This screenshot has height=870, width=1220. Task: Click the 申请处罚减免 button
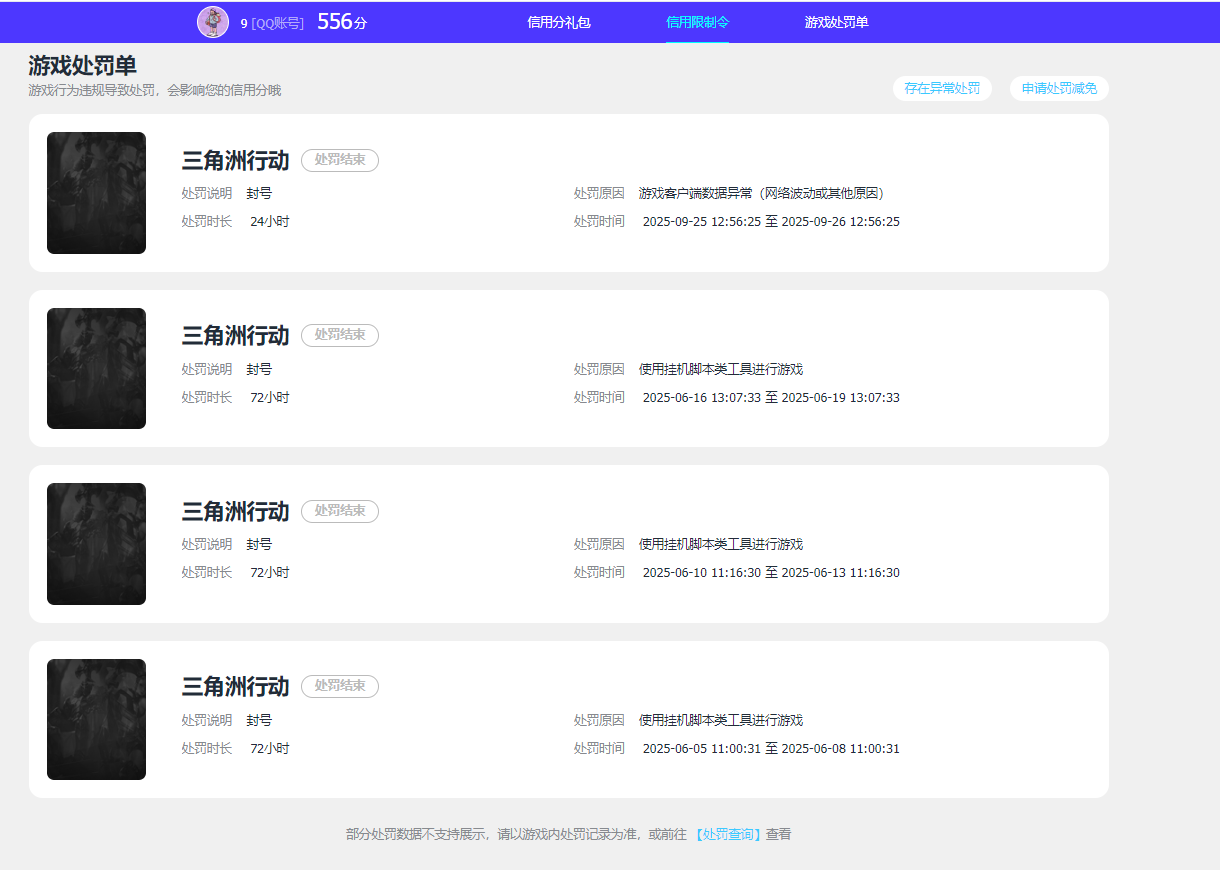[1058, 88]
